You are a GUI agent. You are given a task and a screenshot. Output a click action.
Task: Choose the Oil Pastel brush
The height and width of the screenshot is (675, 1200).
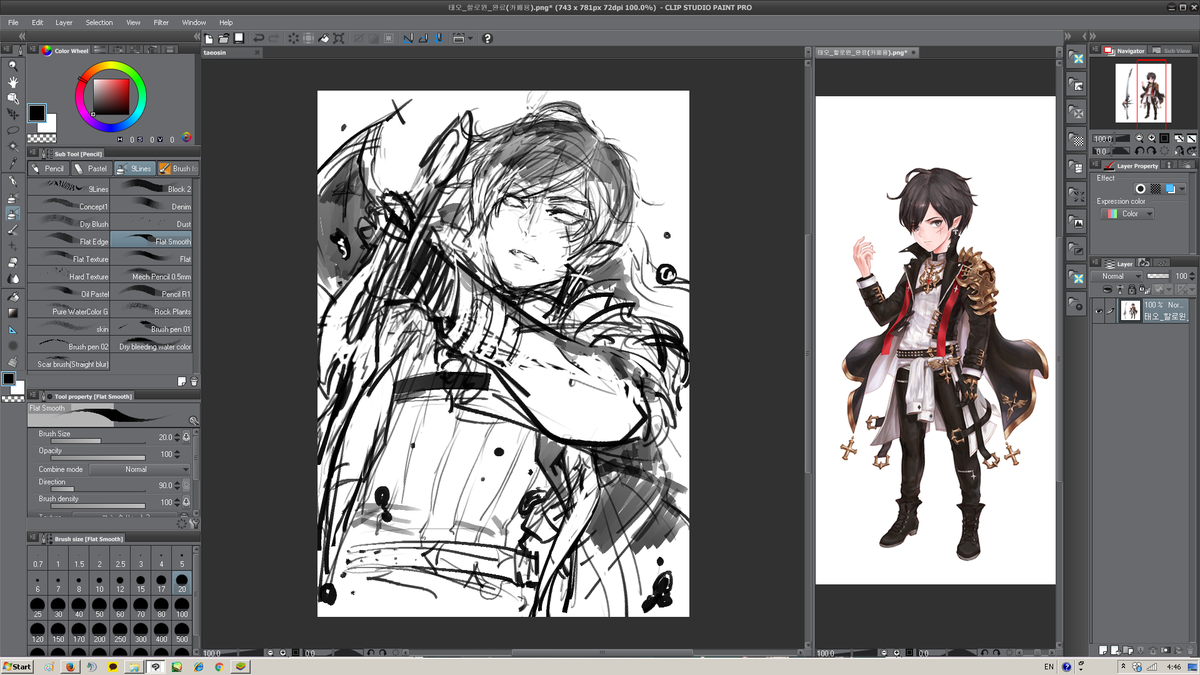68,294
